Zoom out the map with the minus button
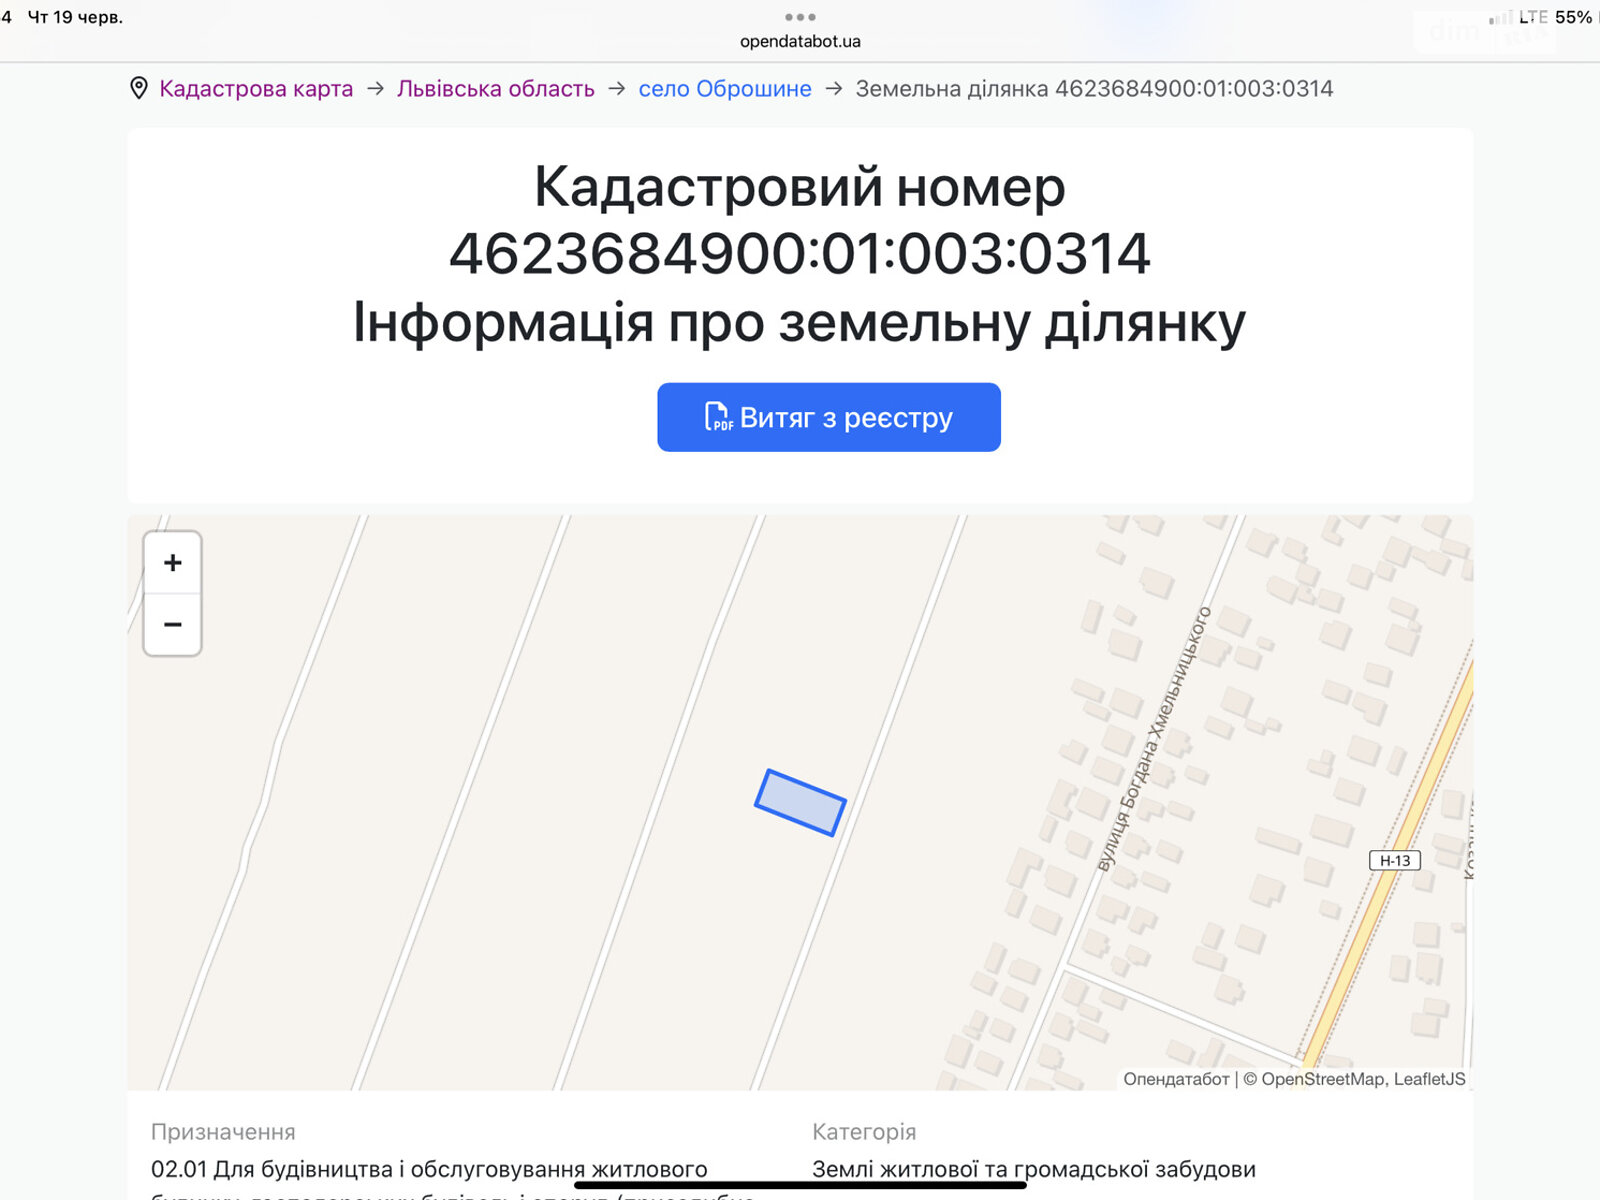 coord(173,624)
